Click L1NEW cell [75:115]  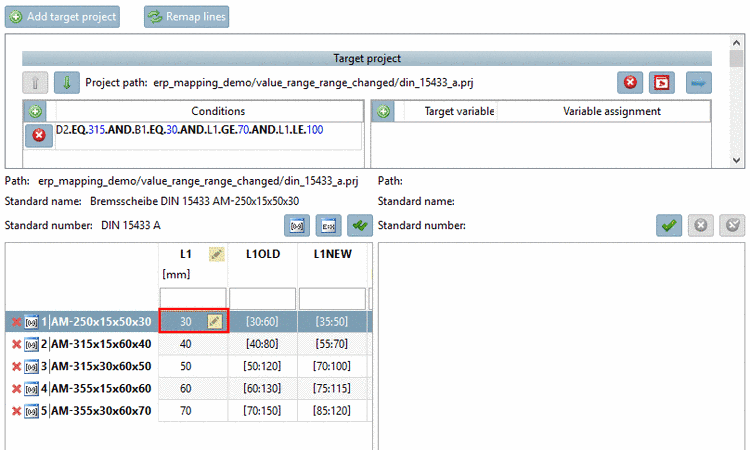[332, 389]
